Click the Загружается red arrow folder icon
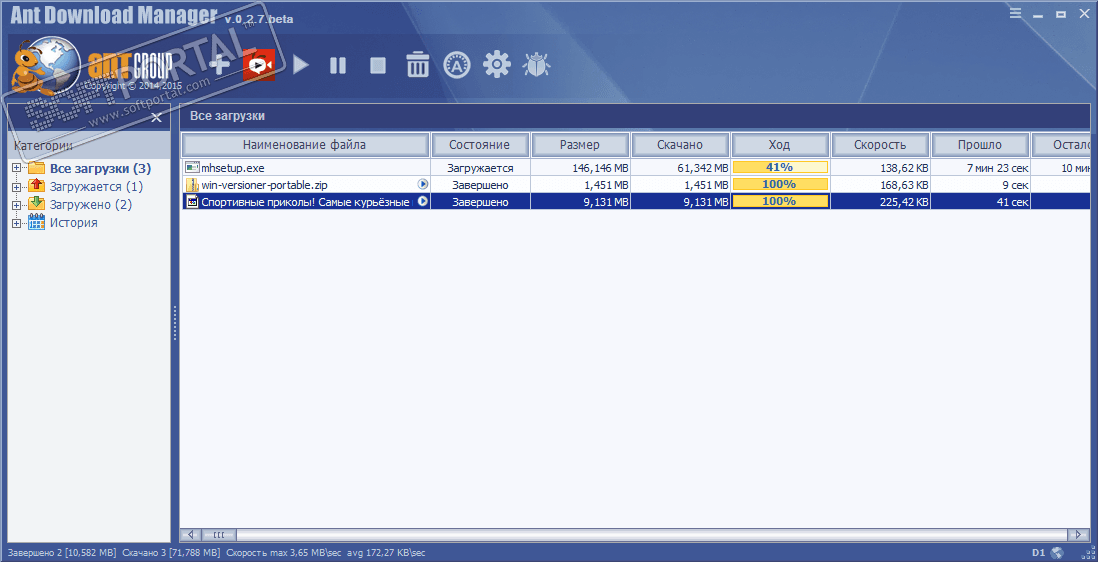This screenshot has height=562, width=1098. coord(36,185)
